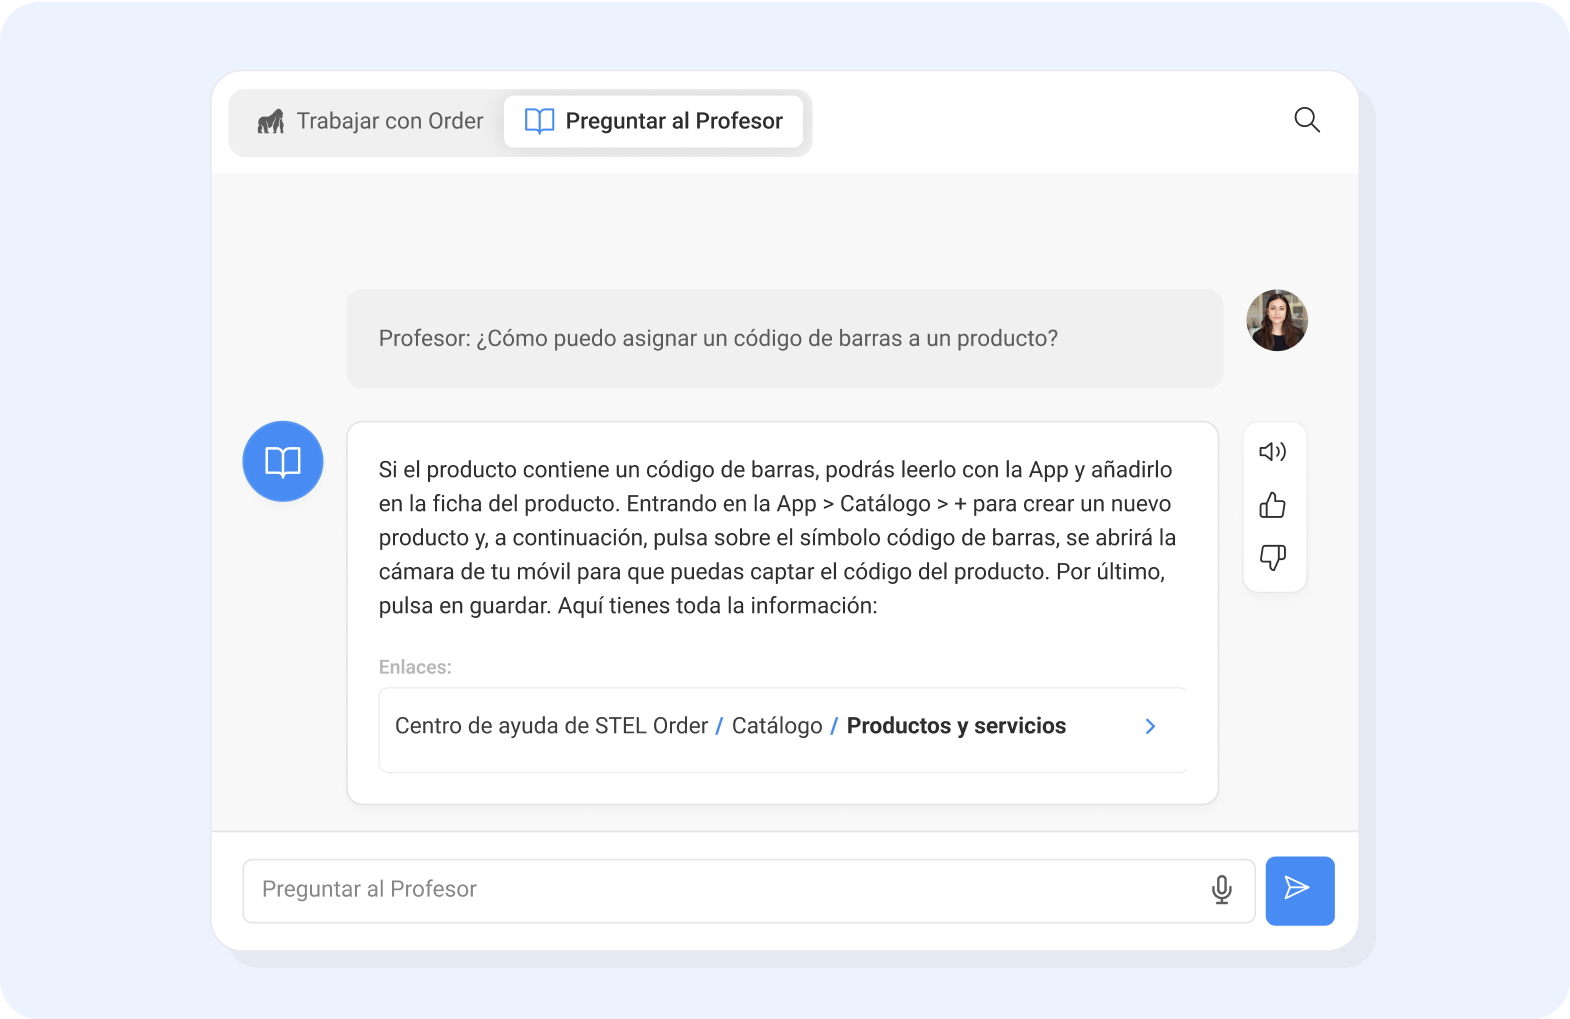Select the Preguntar al Profesor tab
Image resolution: width=1570 pixels, height=1019 pixels.
[673, 121]
